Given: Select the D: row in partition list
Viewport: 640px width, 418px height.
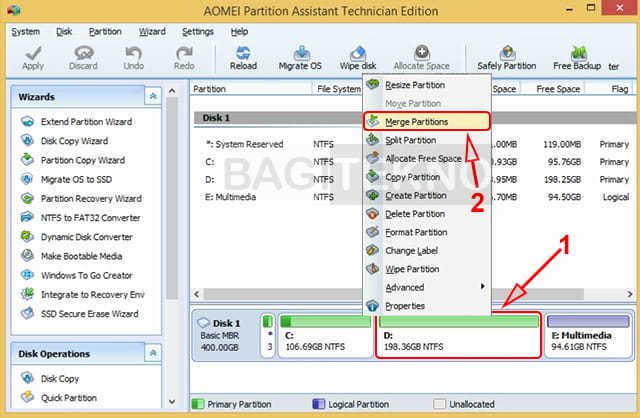Looking at the screenshot, I should [x=413, y=180].
